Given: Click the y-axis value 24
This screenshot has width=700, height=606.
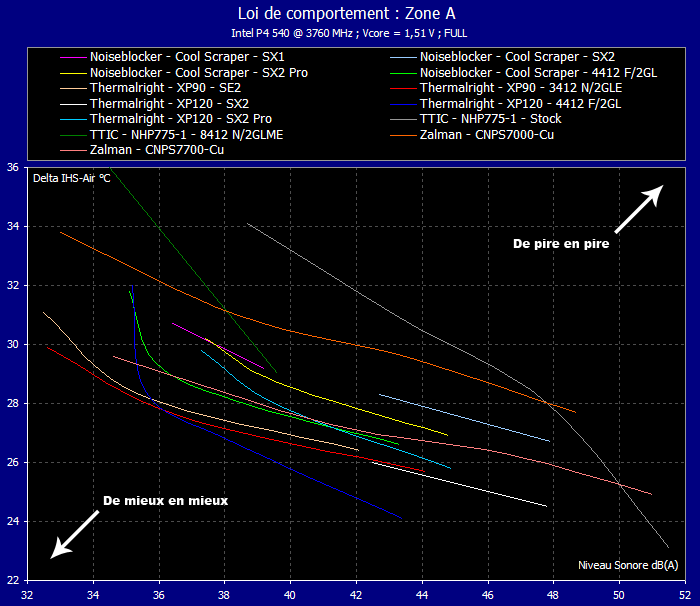Looking at the screenshot, I should tap(12, 521).
